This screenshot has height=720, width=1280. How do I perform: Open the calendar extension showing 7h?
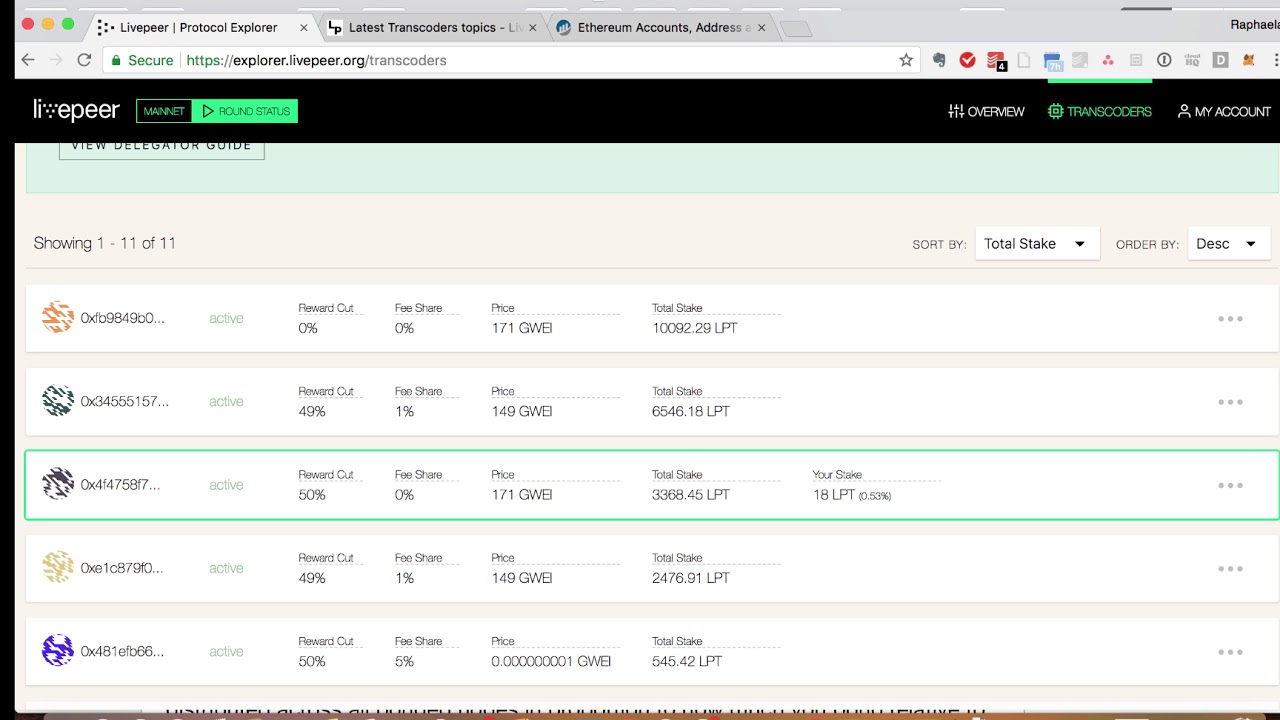point(1052,62)
